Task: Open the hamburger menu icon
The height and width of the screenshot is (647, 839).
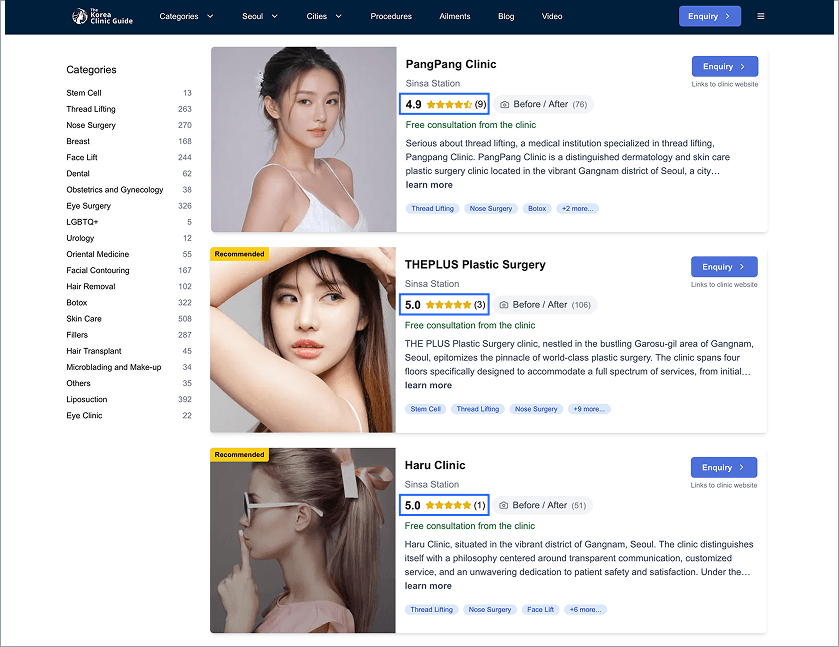Action: [761, 16]
